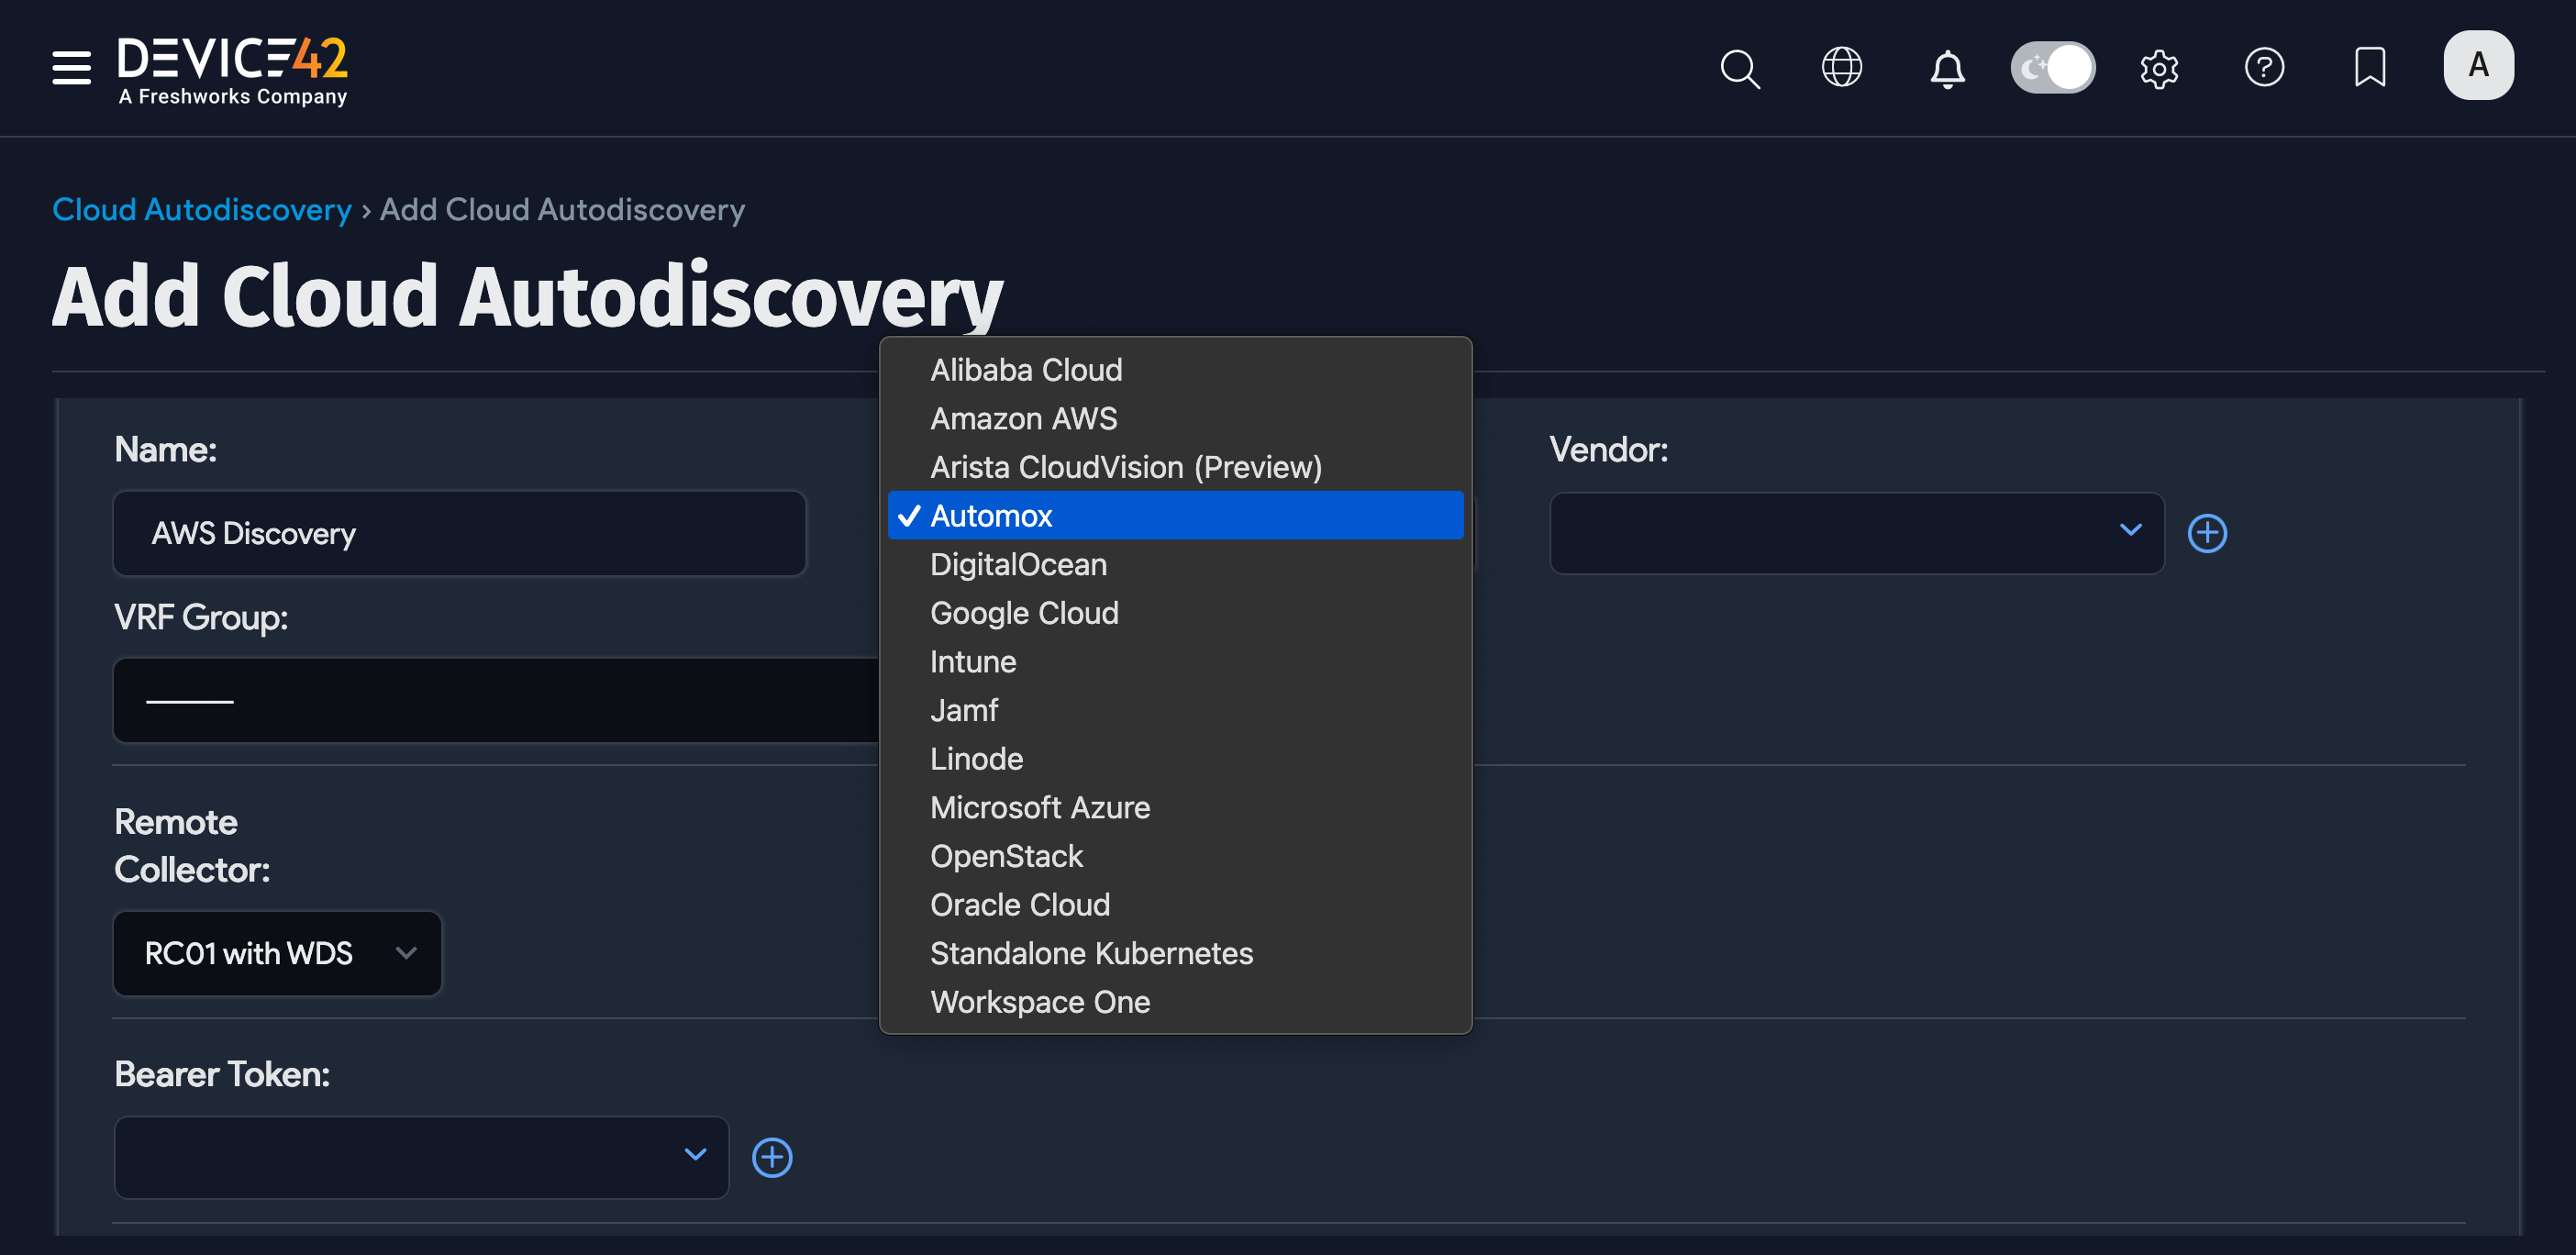Select Google Cloud option
Viewport: 2576px width, 1255px height.
click(1023, 613)
